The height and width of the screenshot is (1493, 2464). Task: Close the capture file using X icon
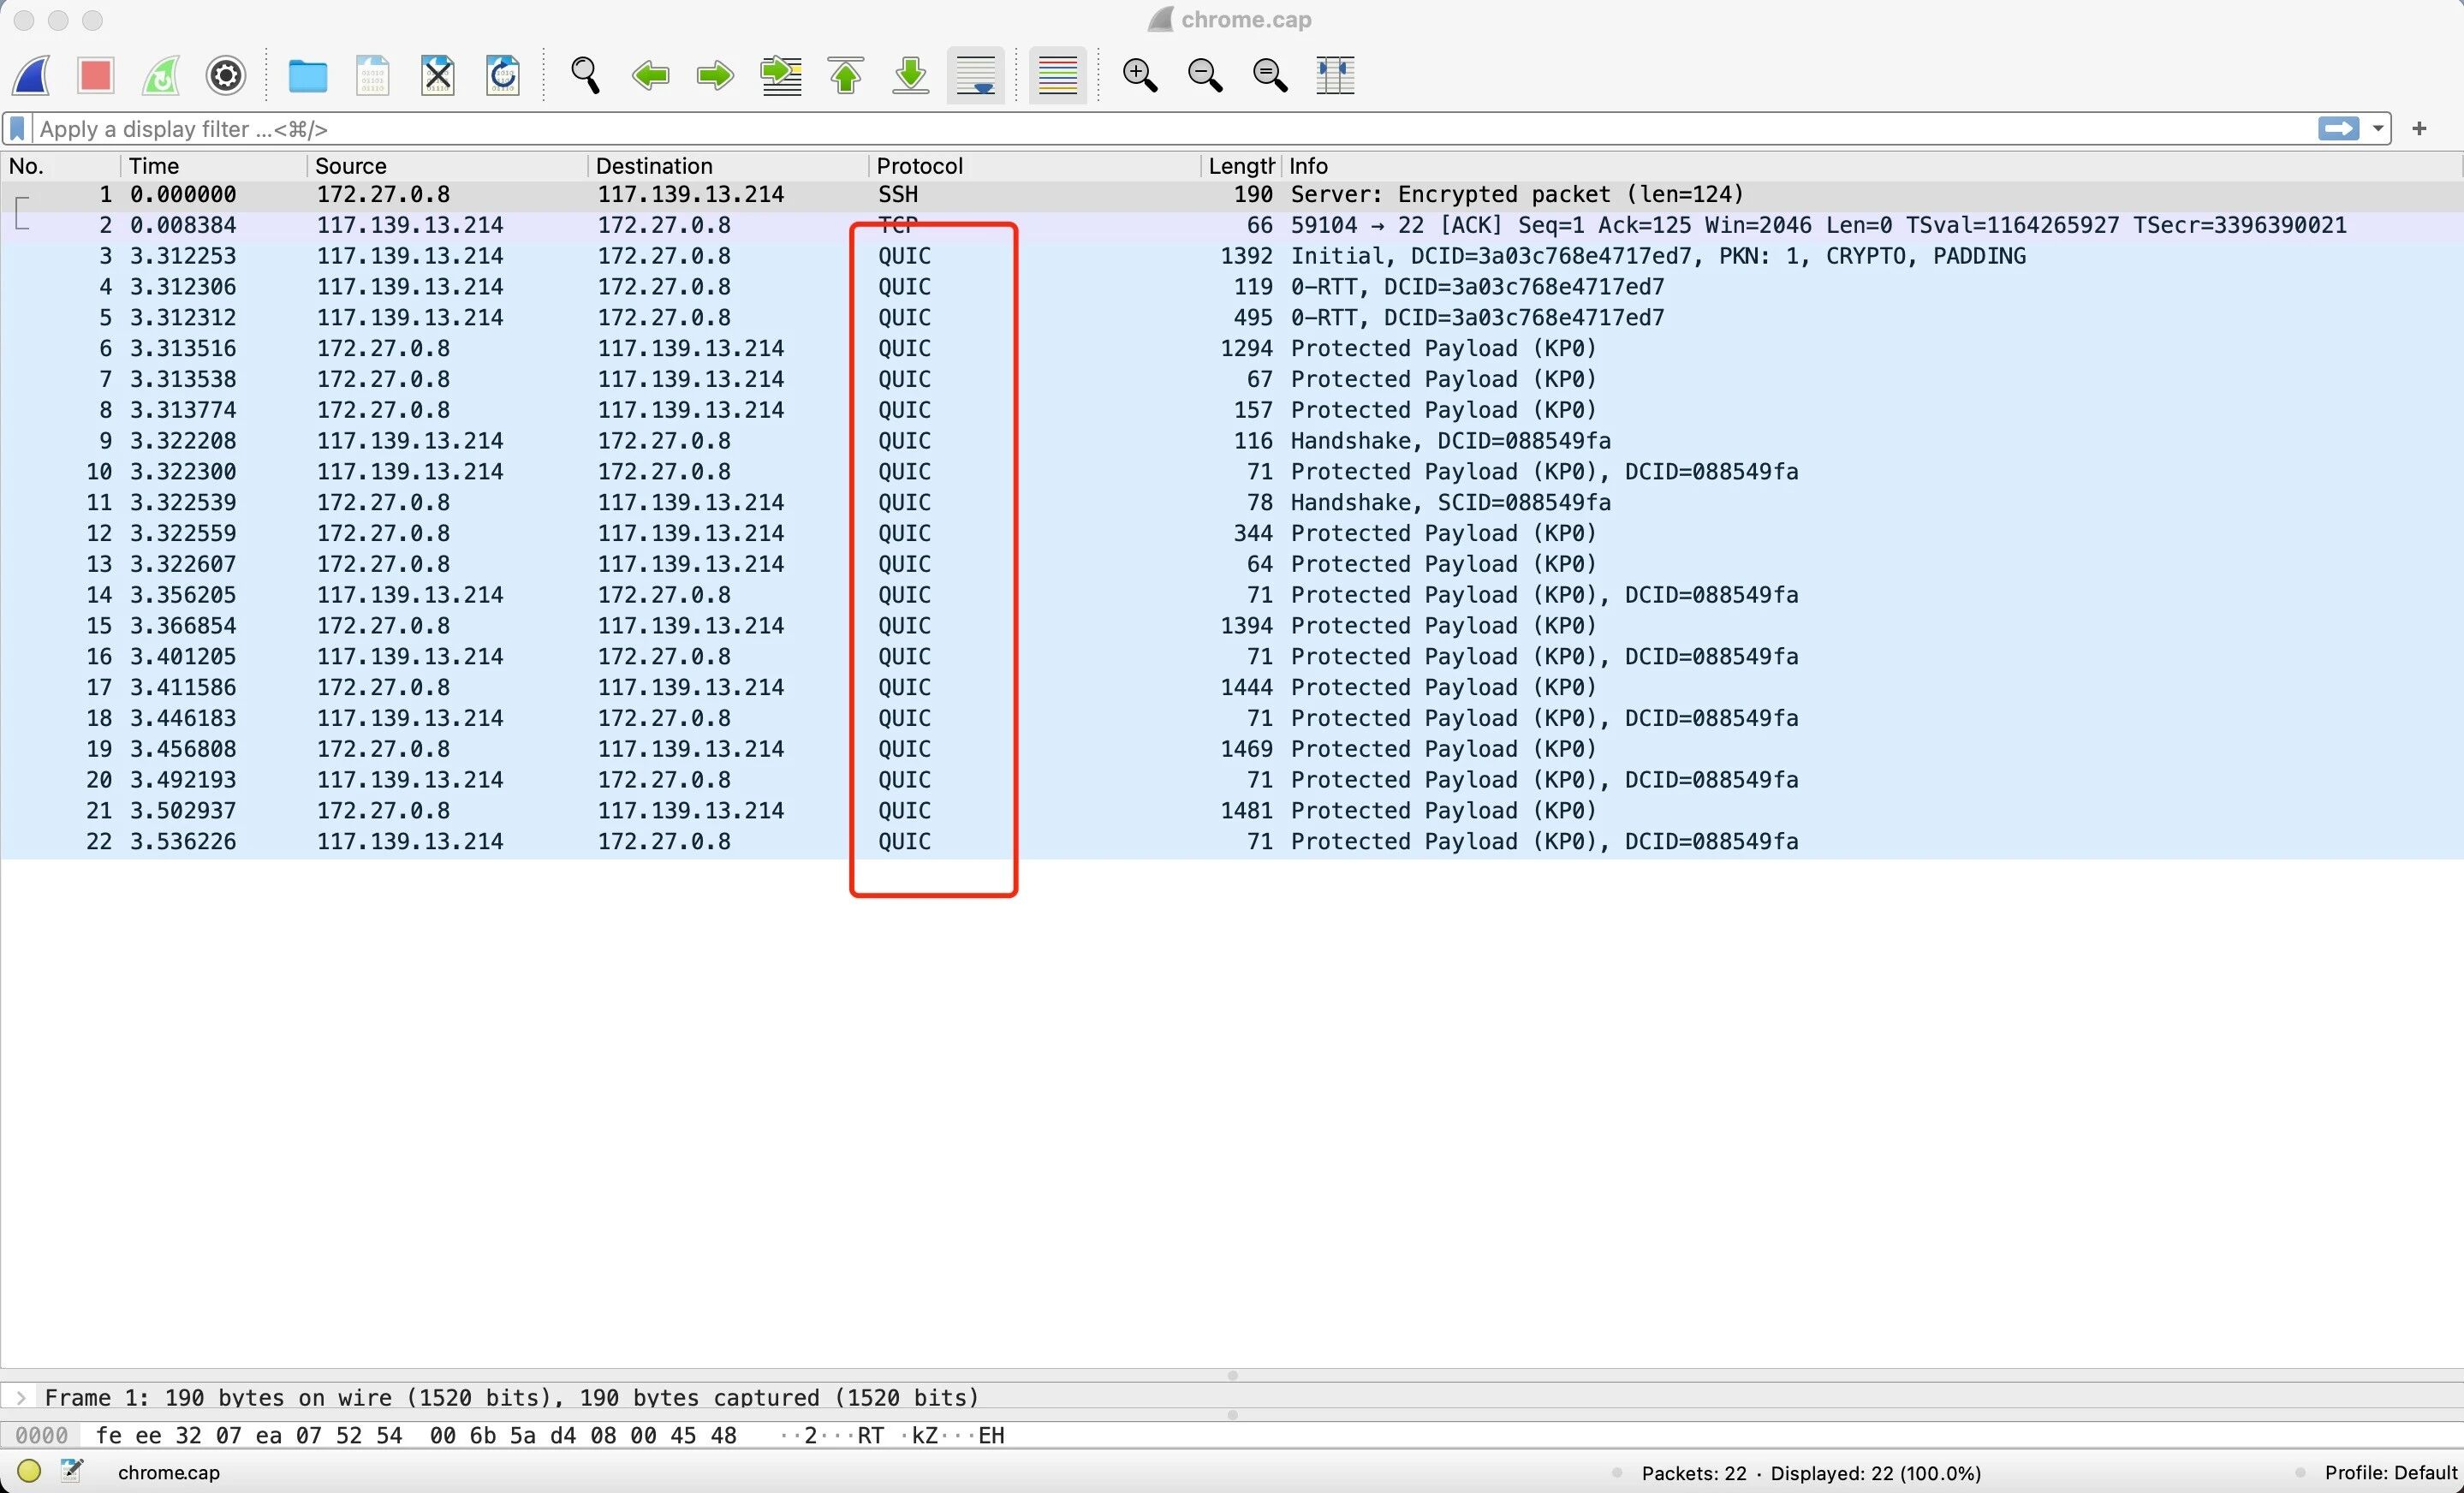pos(437,75)
